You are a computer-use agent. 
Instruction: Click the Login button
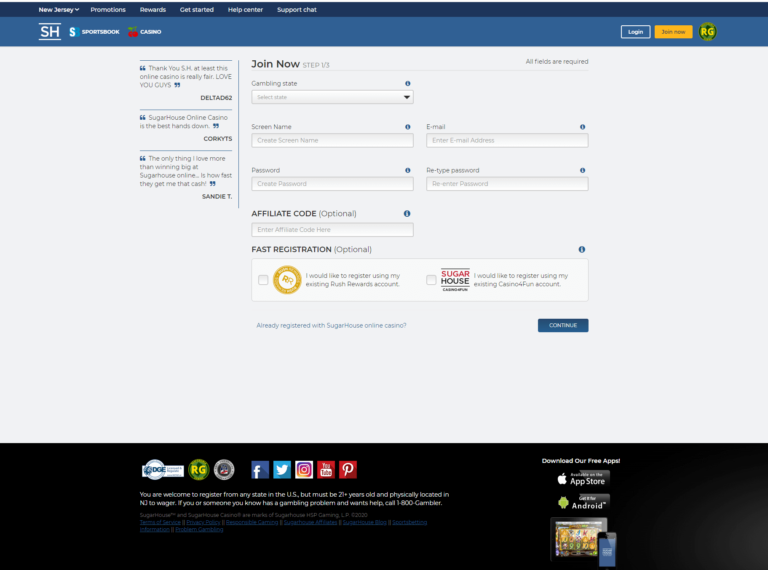[635, 32]
